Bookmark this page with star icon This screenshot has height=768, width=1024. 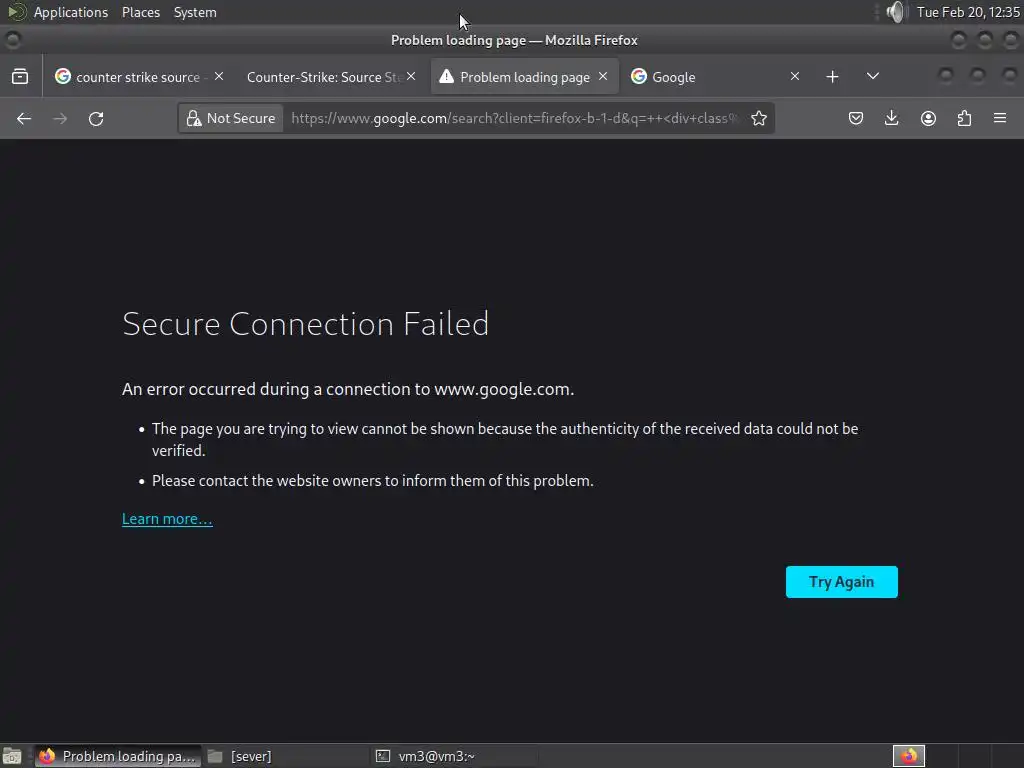point(759,119)
